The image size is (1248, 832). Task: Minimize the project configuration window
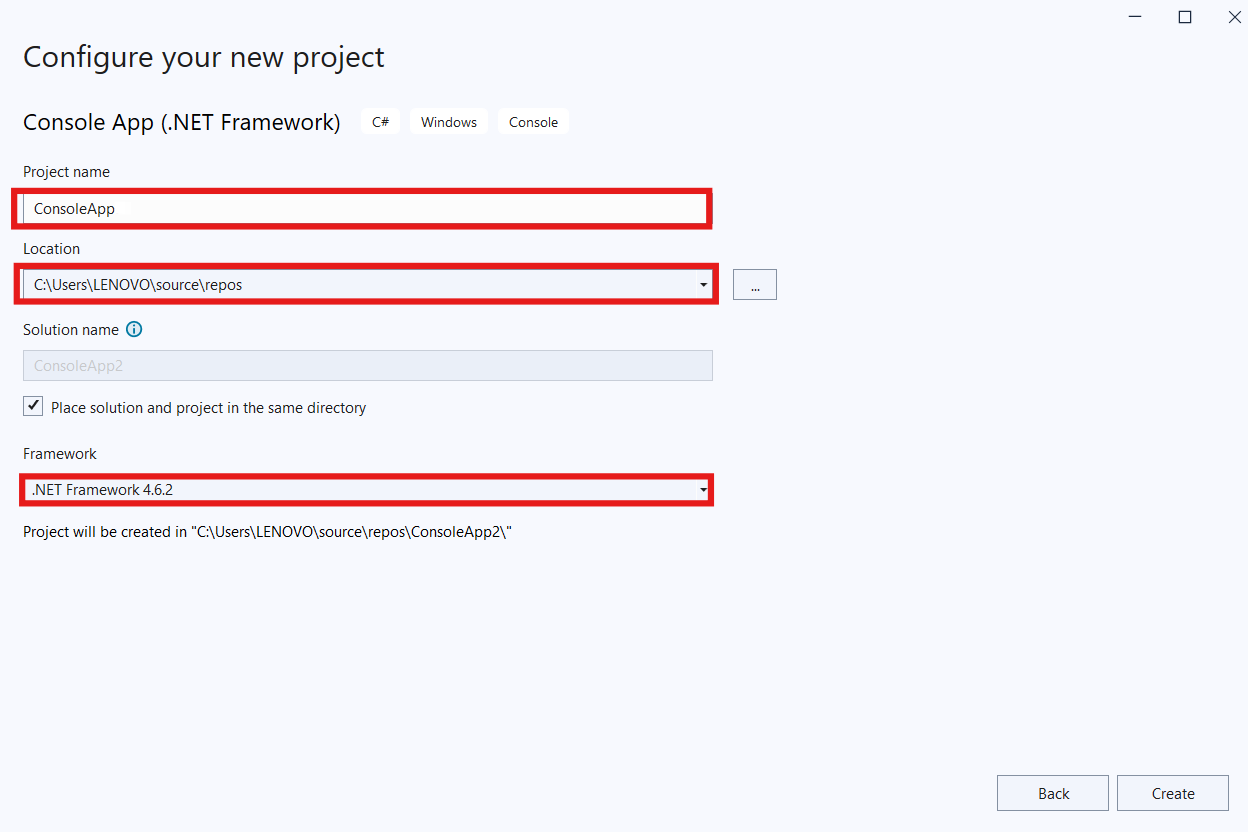[x=1135, y=17]
